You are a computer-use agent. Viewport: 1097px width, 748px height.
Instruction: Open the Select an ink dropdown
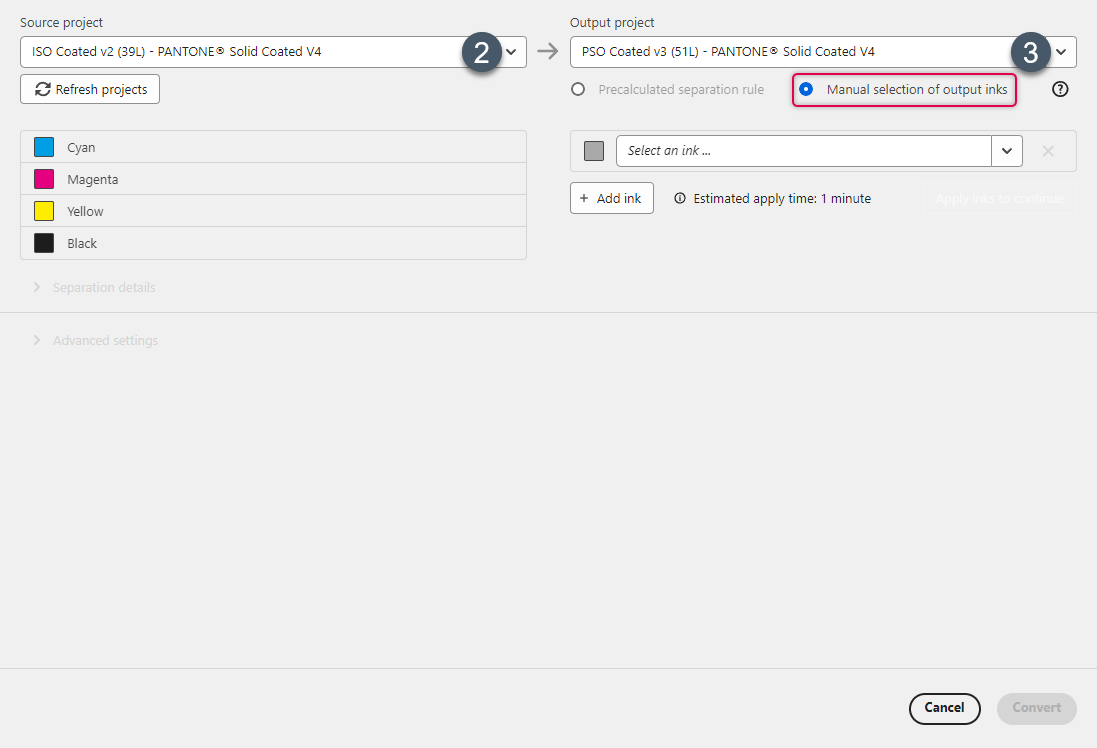point(1007,151)
